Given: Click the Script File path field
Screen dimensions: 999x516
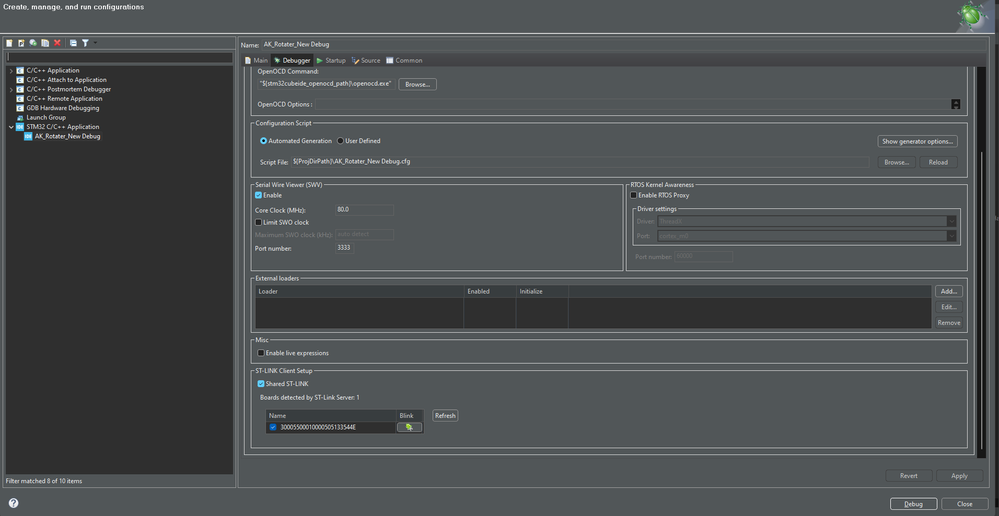Looking at the screenshot, I should click(x=580, y=162).
